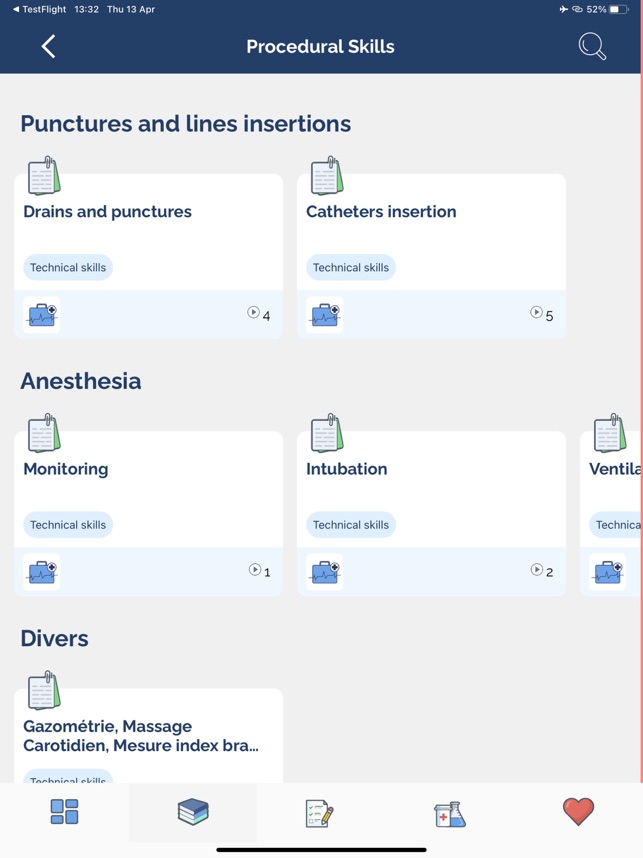Open search with magnifying glass icon

[592, 46]
